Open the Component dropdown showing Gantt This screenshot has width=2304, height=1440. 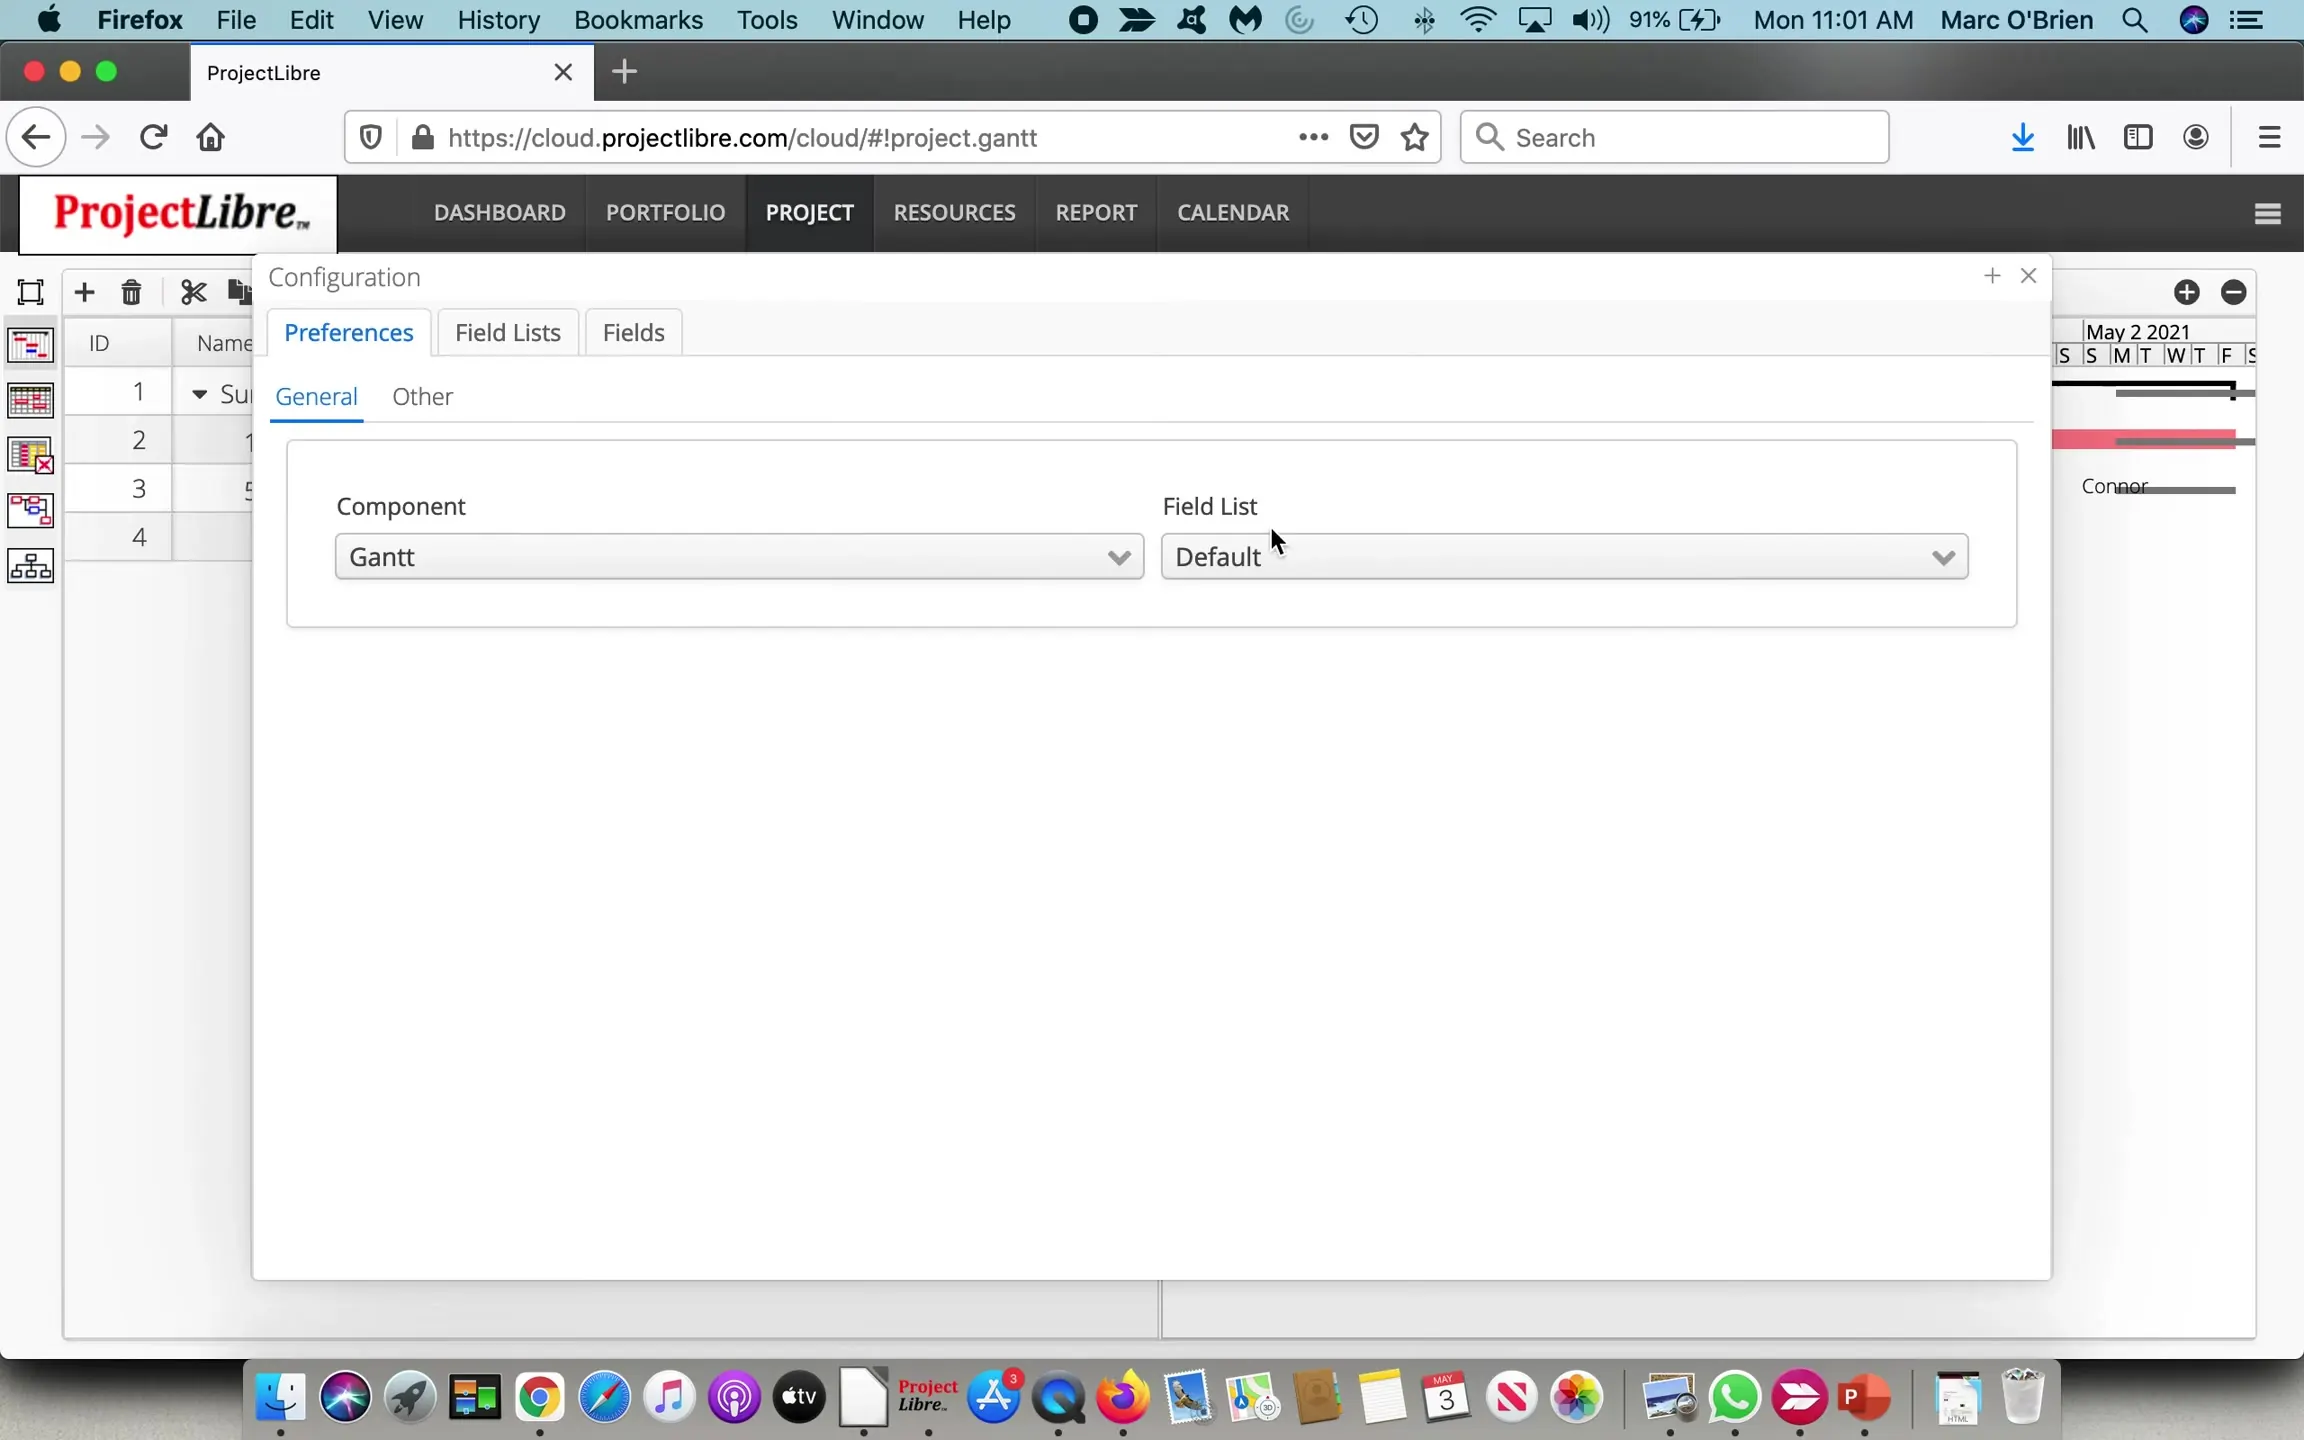739,557
